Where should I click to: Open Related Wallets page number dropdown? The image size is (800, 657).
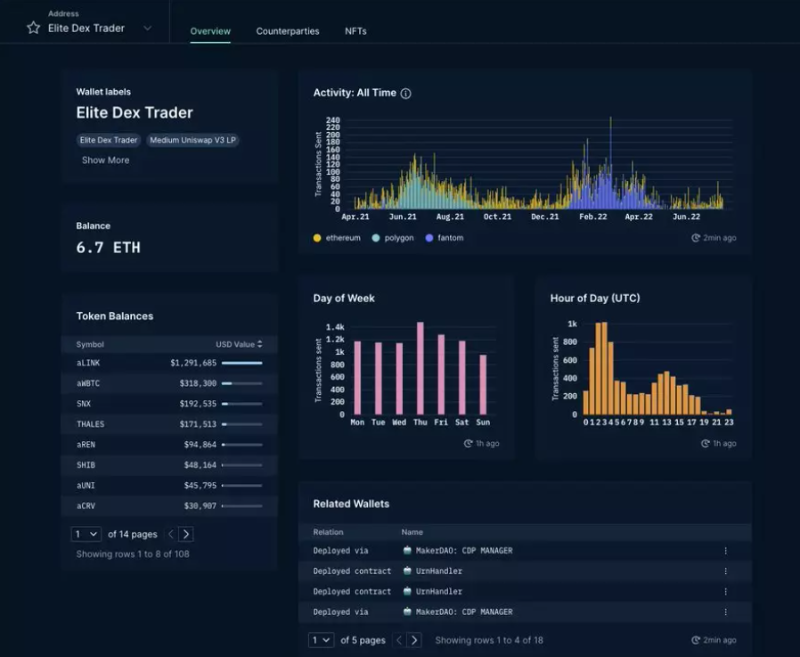tap(321, 640)
